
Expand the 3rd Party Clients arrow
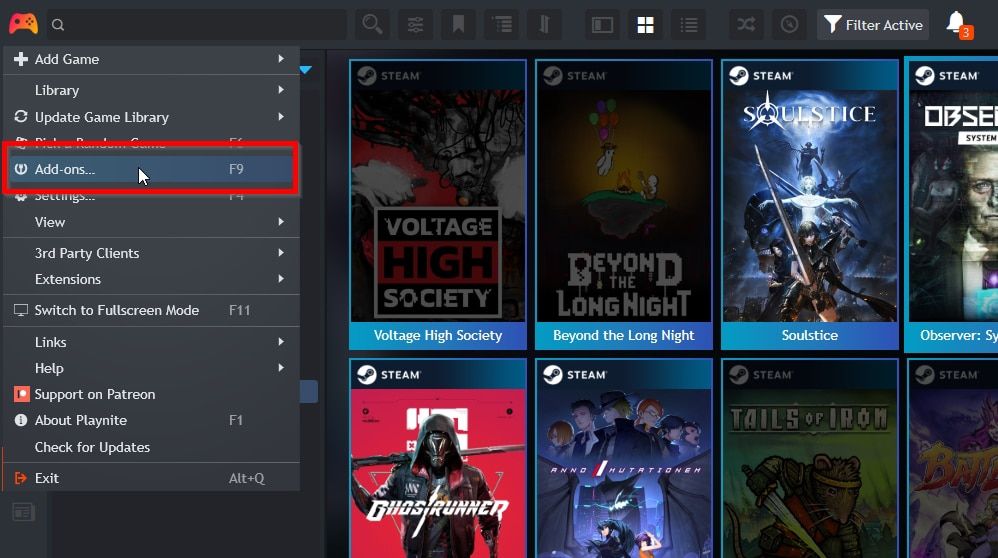point(281,253)
